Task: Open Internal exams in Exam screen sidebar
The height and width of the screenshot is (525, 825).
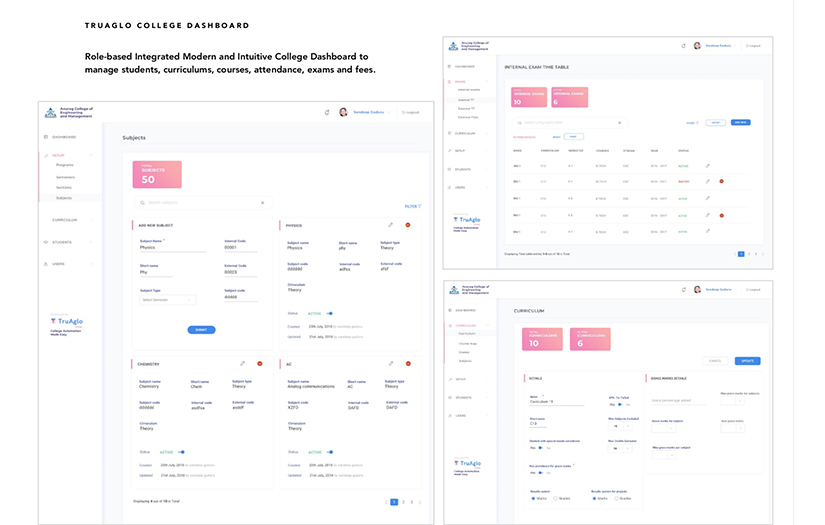Action: click(x=469, y=90)
